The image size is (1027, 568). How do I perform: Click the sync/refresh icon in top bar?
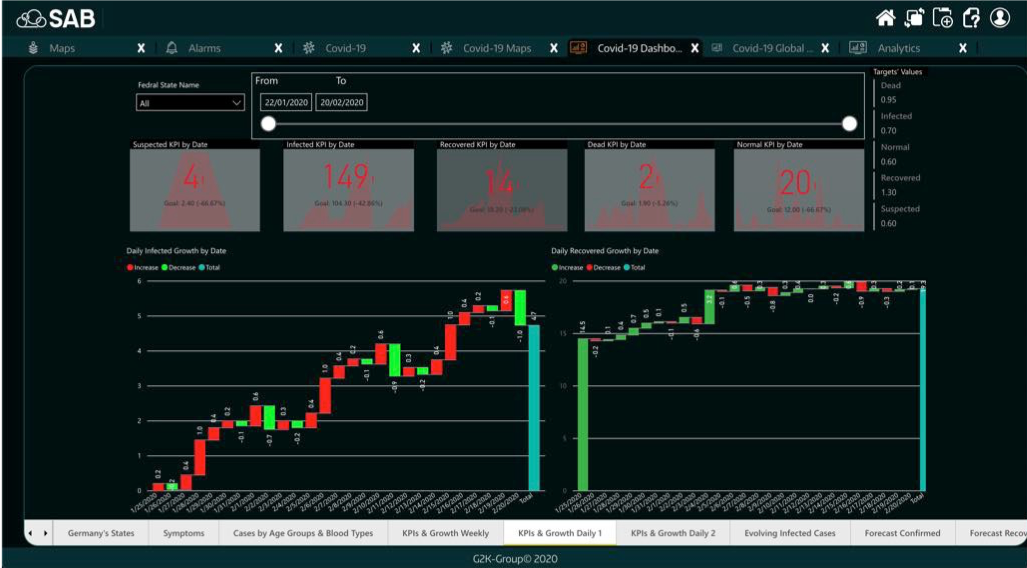pos(913,17)
